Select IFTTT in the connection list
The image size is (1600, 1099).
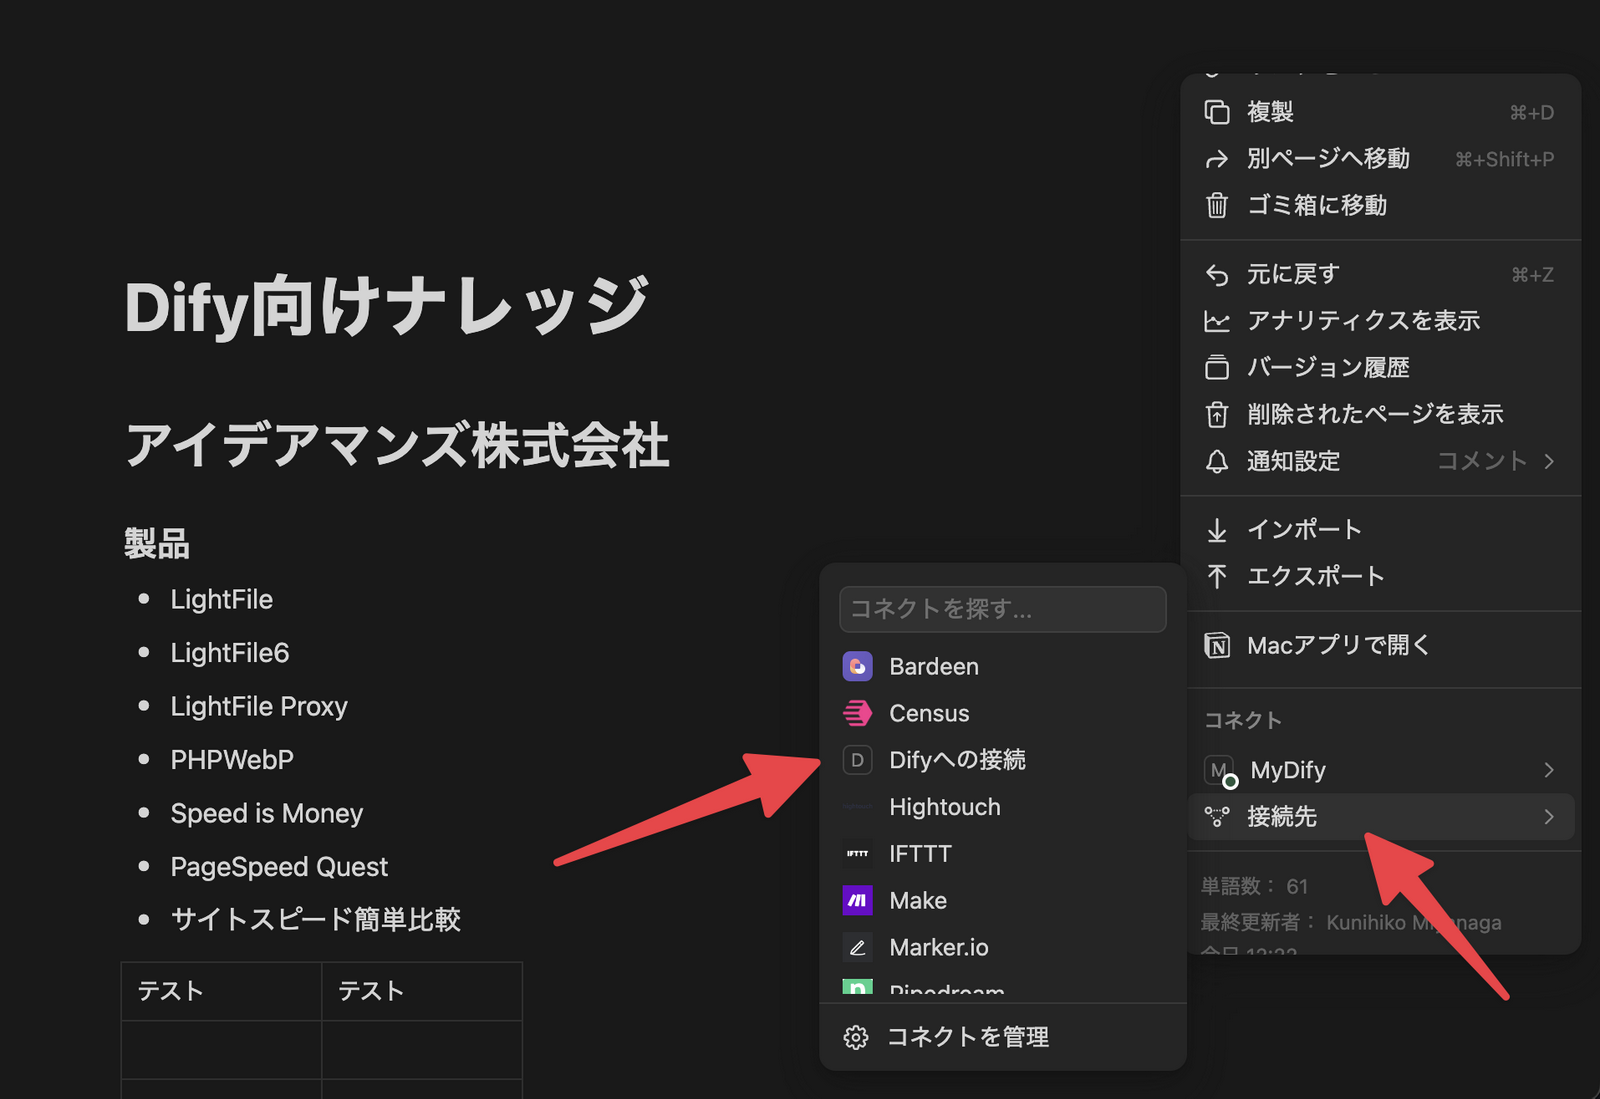click(1003, 853)
